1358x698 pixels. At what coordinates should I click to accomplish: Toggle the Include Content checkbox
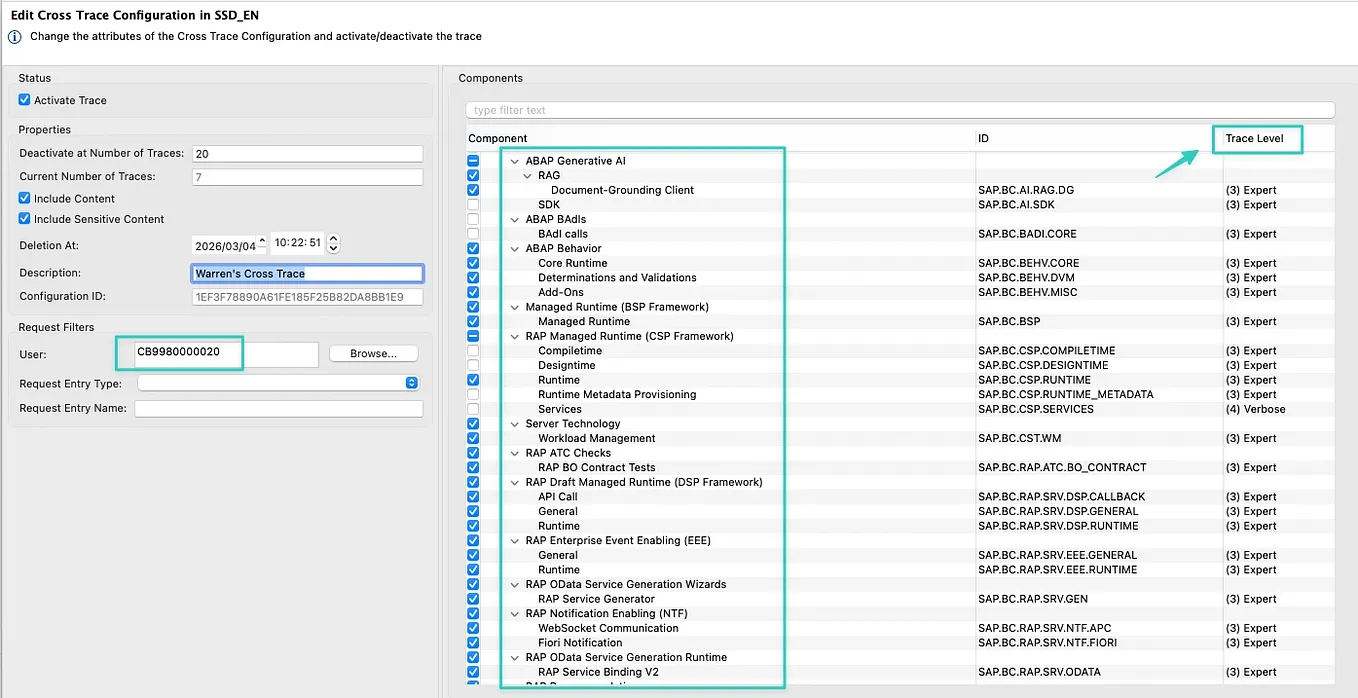pyautogui.click(x=25, y=198)
